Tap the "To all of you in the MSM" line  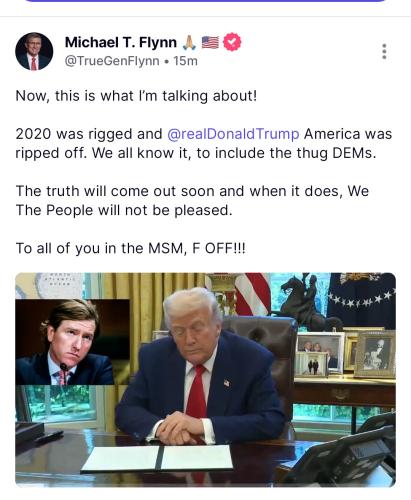131,248
